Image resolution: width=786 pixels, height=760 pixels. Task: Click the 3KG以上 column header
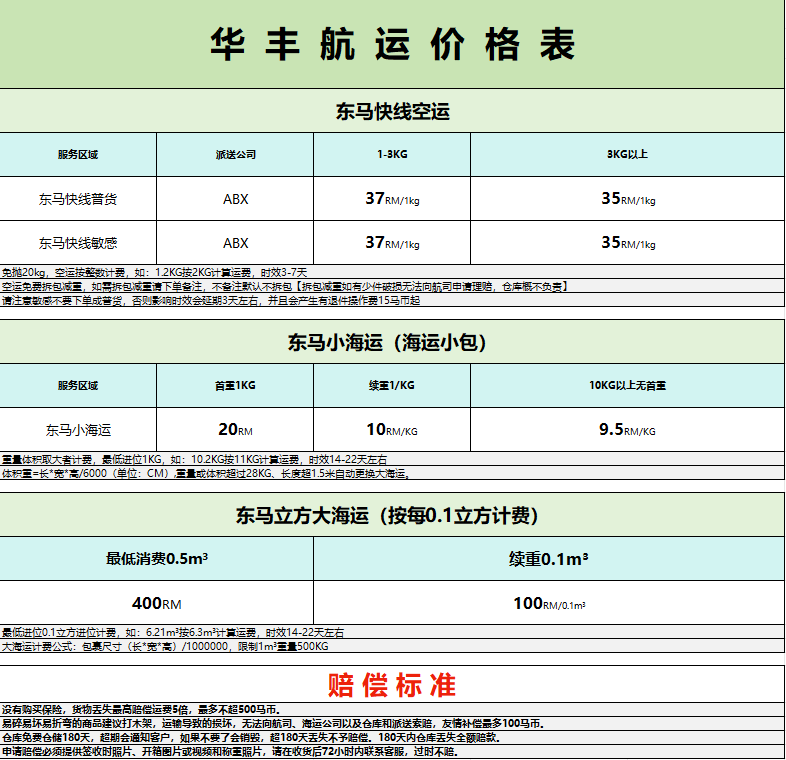[x=627, y=155]
